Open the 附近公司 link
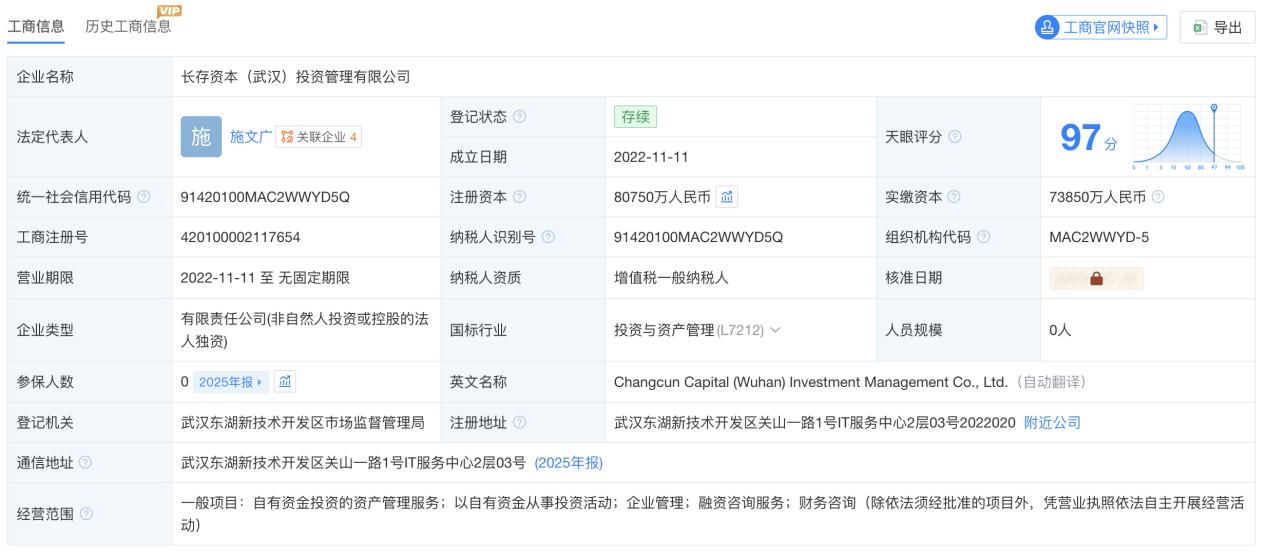This screenshot has height=556, width=1267. (1052, 423)
